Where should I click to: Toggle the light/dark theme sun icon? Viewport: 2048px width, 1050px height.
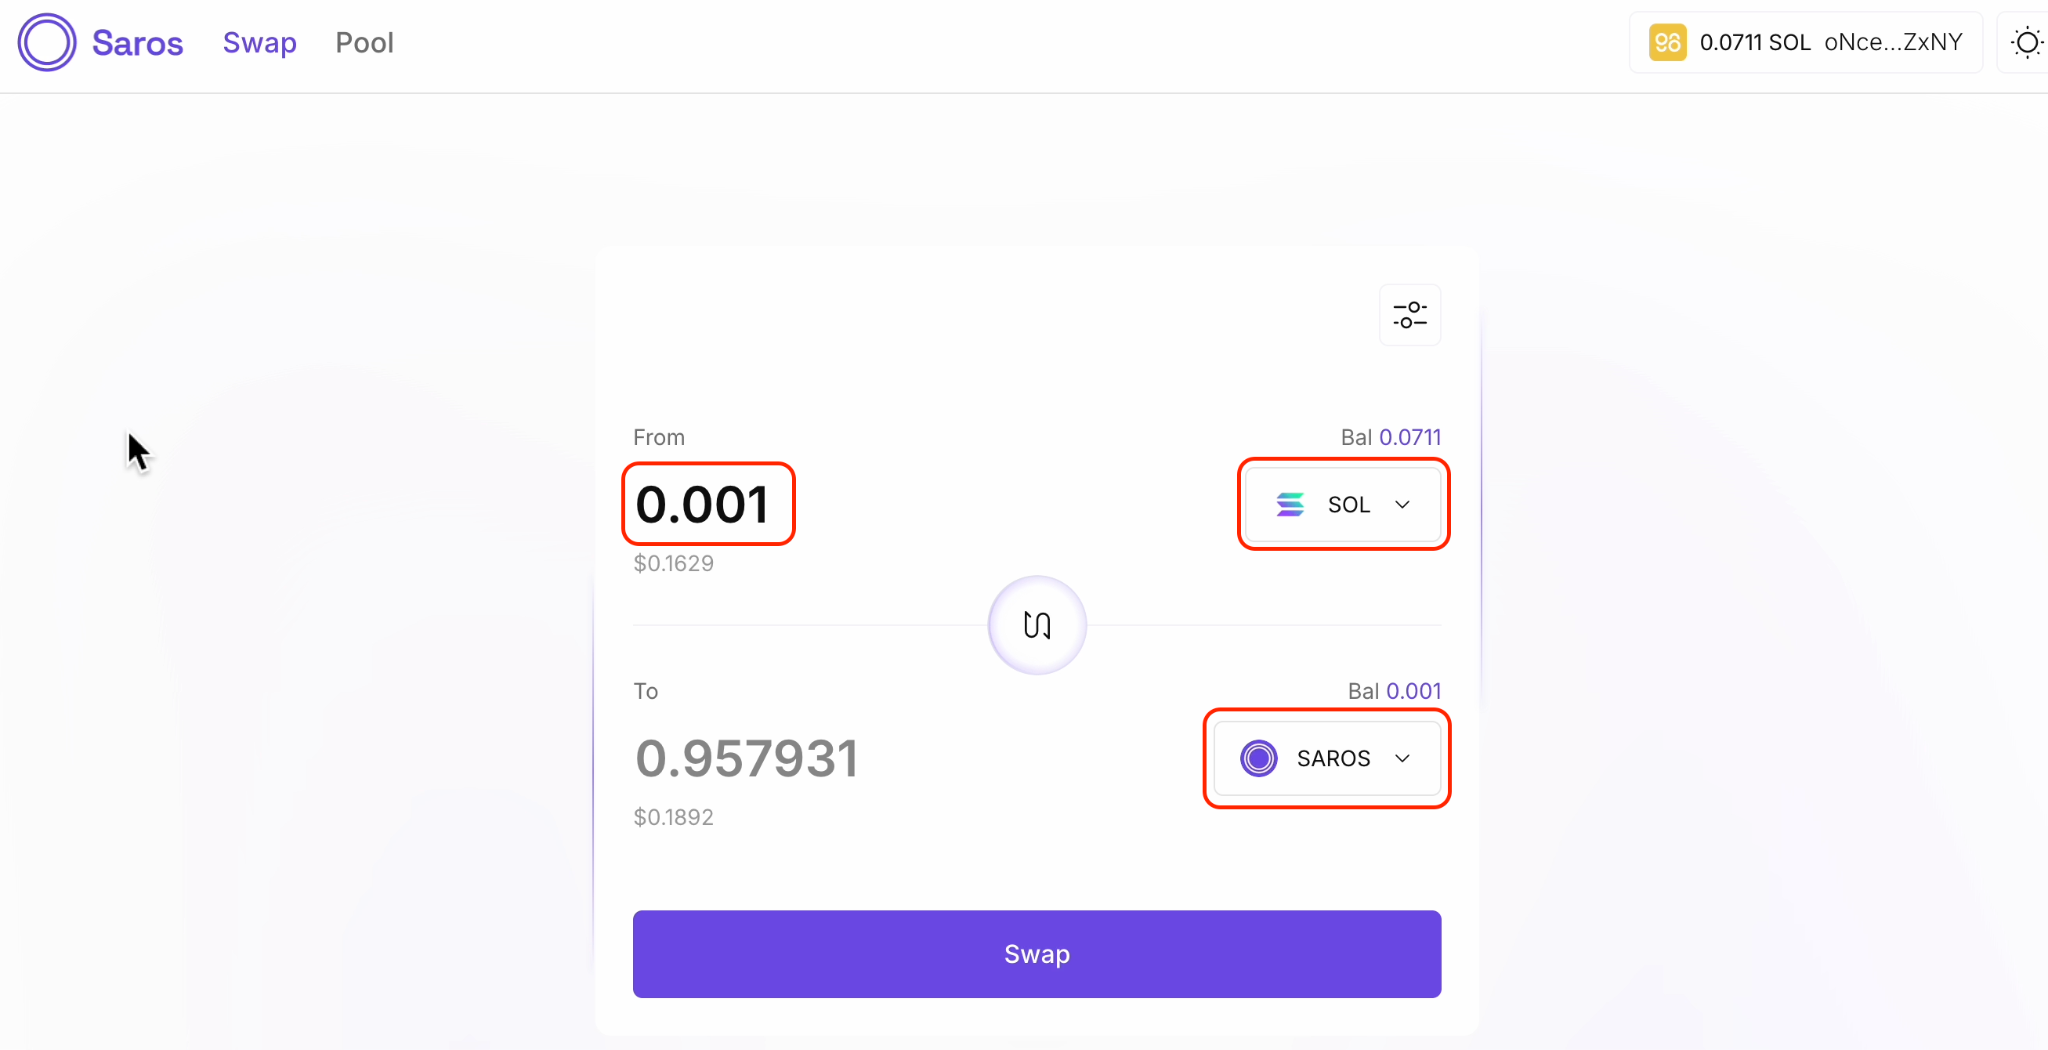tap(2027, 43)
